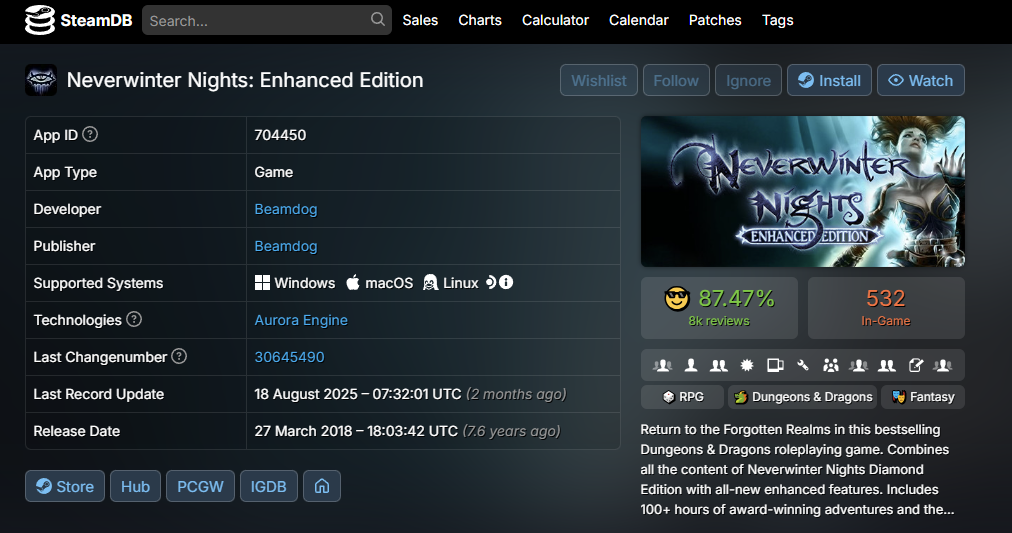Viewport: 1012px width, 533px height.
Task: Open changenumber 30645490 link
Action: pyautogui.click(x=289, y=357)
